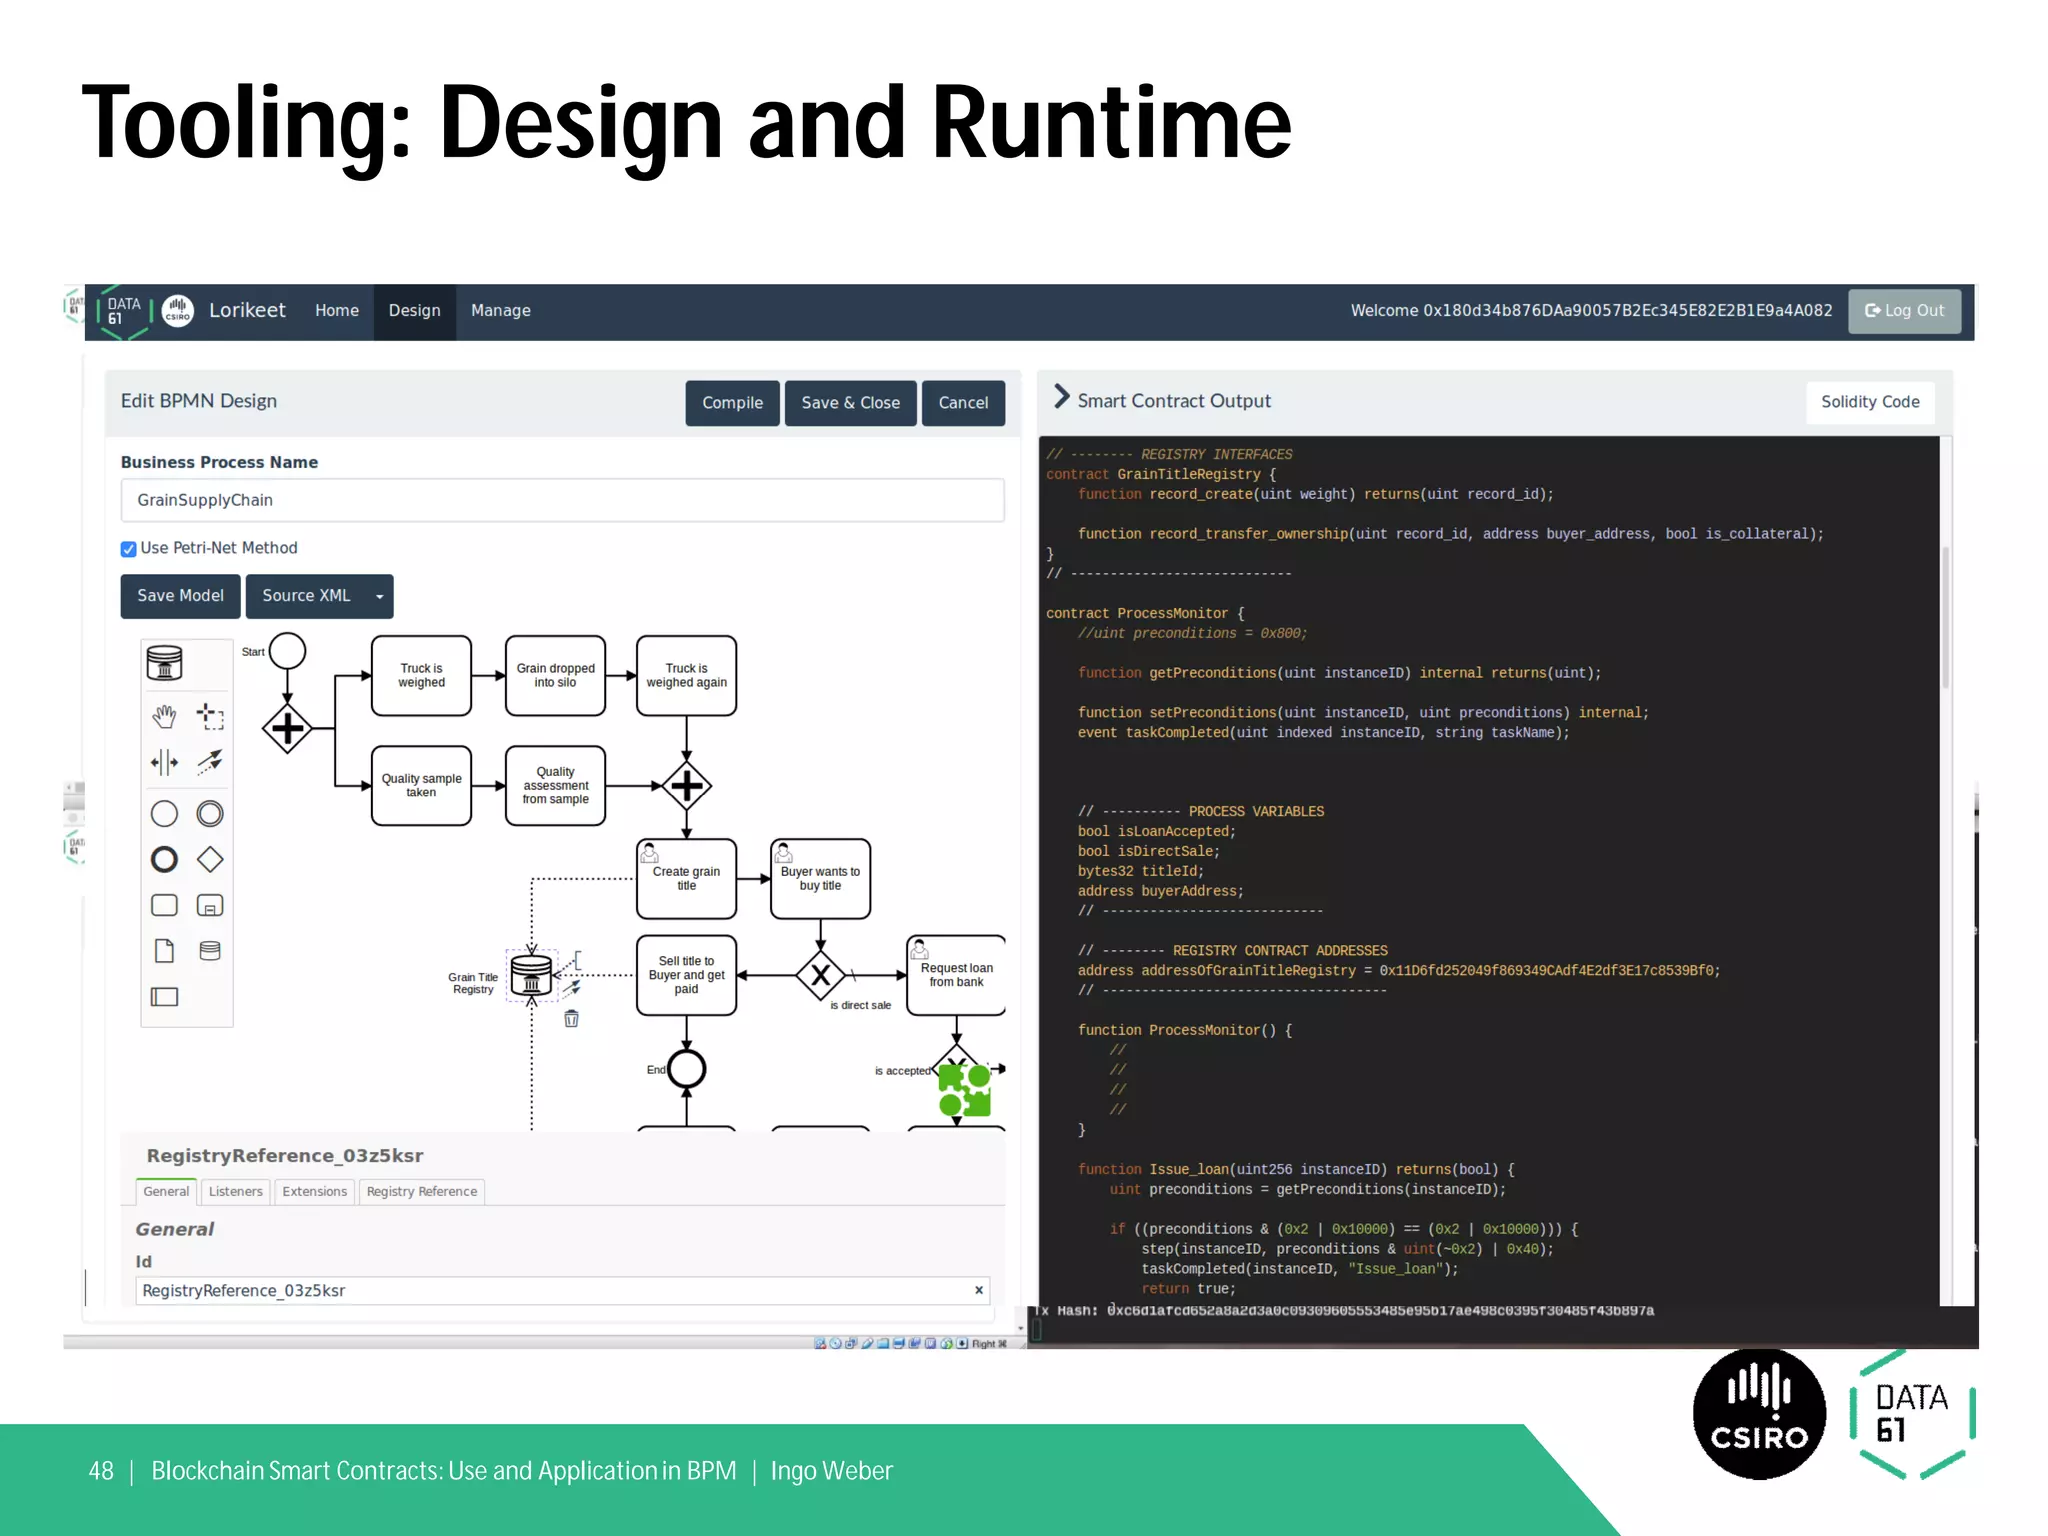Click the CSIRO logo in navbar

(x=178, y=311)
